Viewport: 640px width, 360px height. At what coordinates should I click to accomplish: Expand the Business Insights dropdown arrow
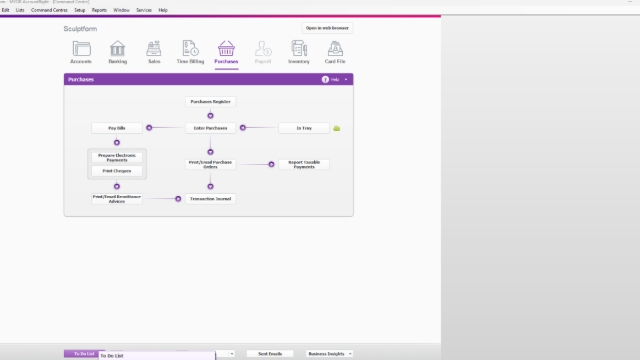click(x=350, y=354)
